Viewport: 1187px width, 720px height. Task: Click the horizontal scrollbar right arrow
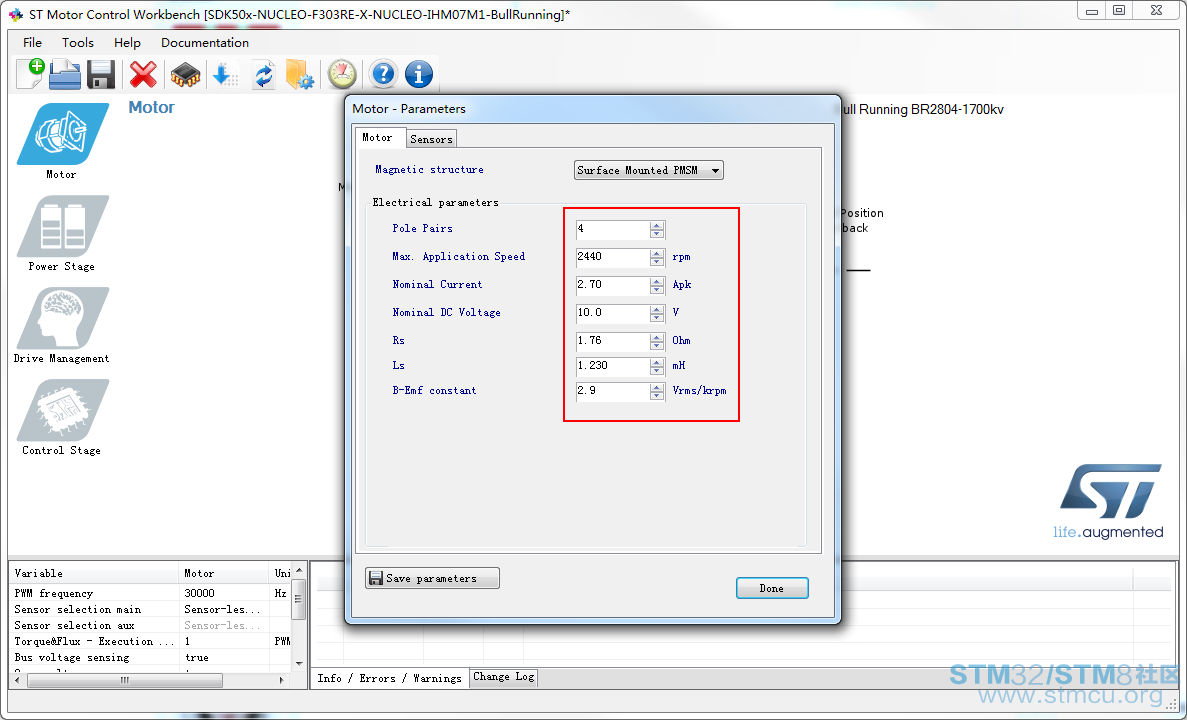(x=282, y=681)
